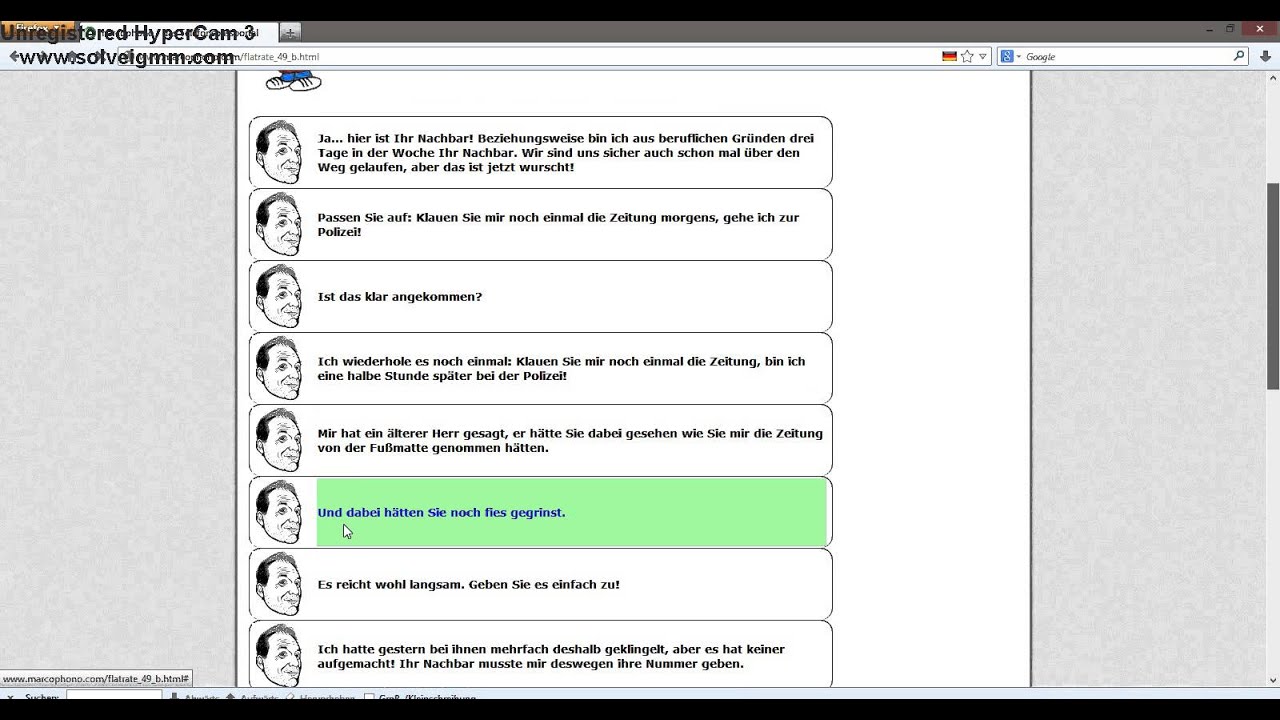Minimize the Firefox window

pyautogui.click(x=1209, y=29)
